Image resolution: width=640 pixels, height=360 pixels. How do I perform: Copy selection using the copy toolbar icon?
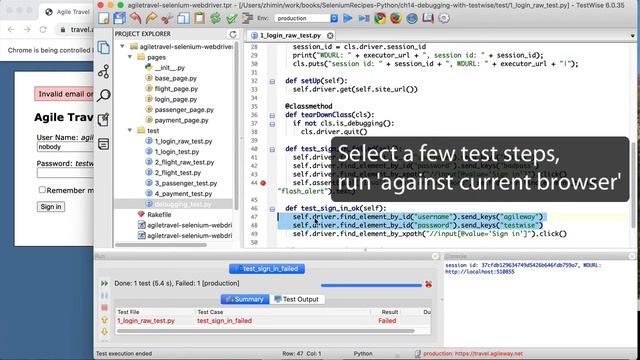pos(183,18)
